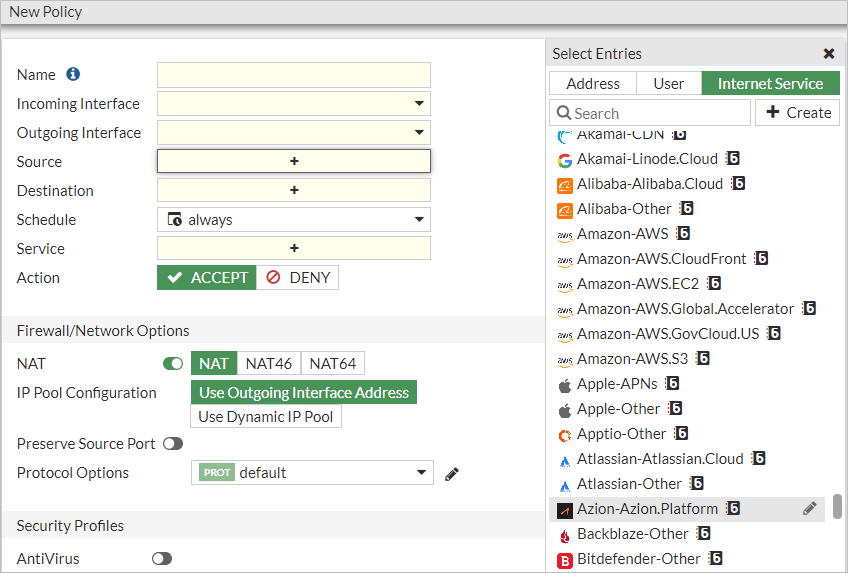
Task: Open the Schedule dropdown
Action: [x=294, y=219]
